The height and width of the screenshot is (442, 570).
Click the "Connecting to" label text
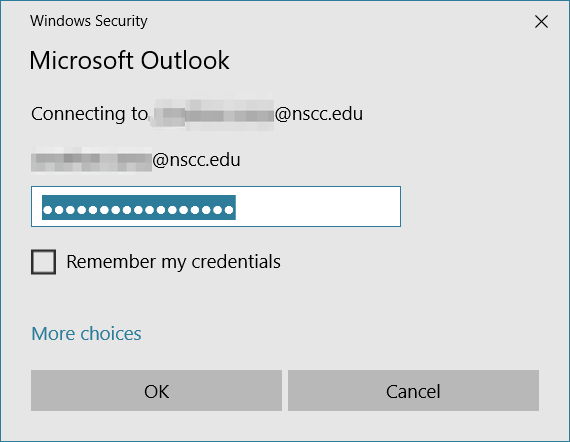(x=89, y=114)
